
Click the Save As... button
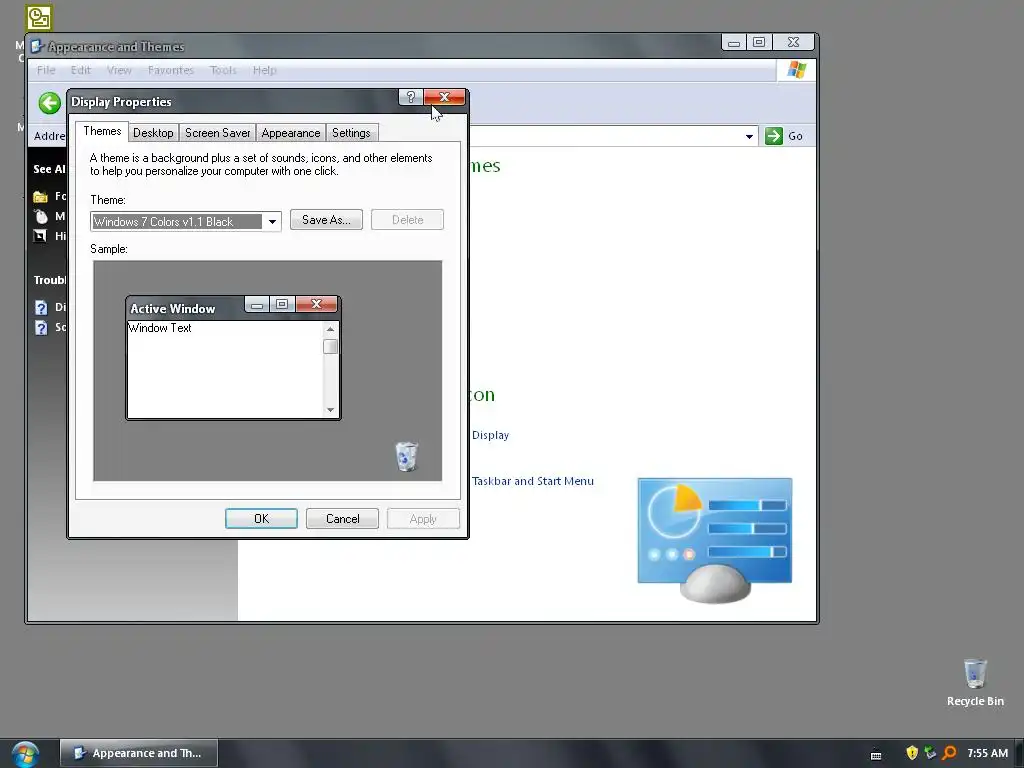pos(326,220)
